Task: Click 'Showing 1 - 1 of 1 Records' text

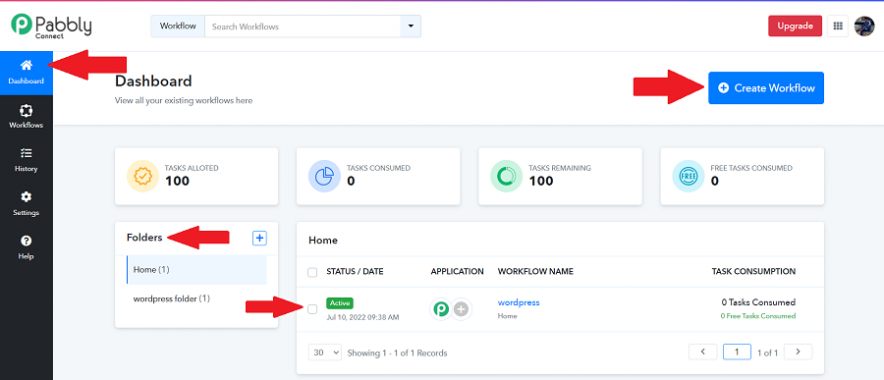Action: tap(397, 353)
